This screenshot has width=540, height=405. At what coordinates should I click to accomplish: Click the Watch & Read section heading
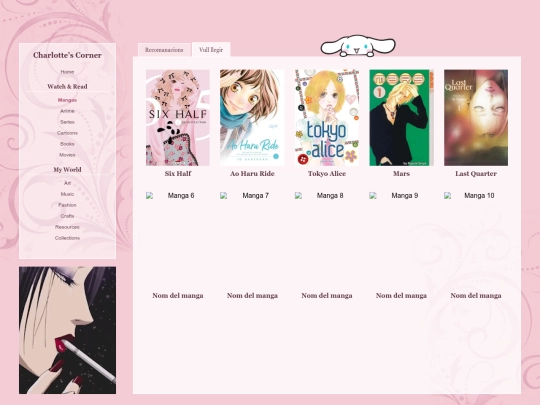pos(67,86)
